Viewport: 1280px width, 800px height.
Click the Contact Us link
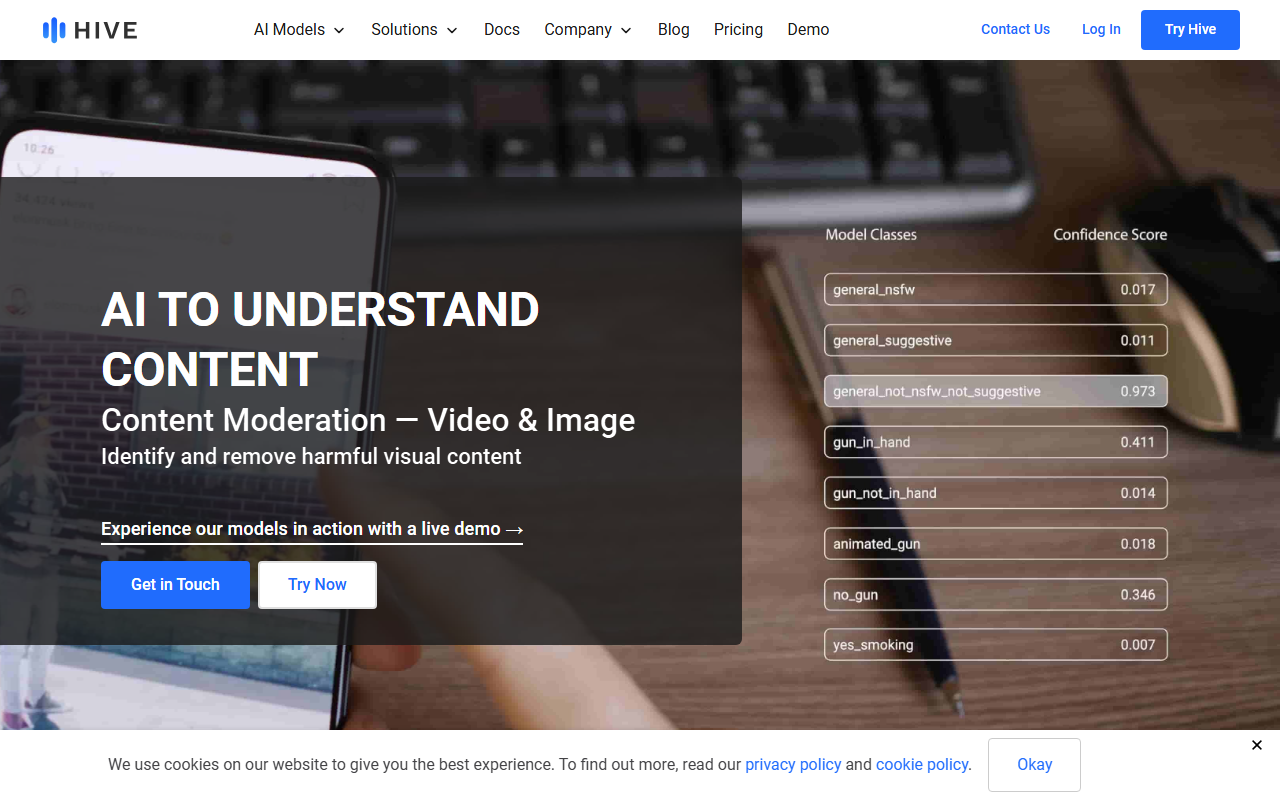1015,30
